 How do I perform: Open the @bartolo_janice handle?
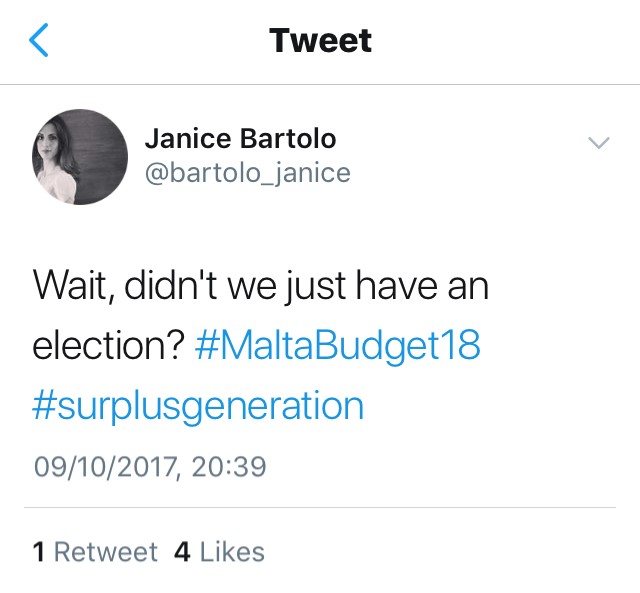pos(248,173)
